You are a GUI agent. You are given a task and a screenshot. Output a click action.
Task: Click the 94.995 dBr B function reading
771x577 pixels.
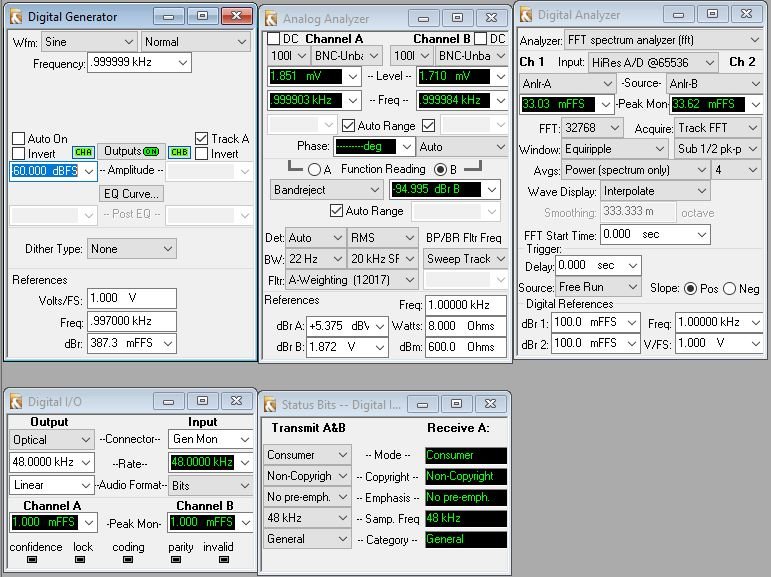coord(435,189)
